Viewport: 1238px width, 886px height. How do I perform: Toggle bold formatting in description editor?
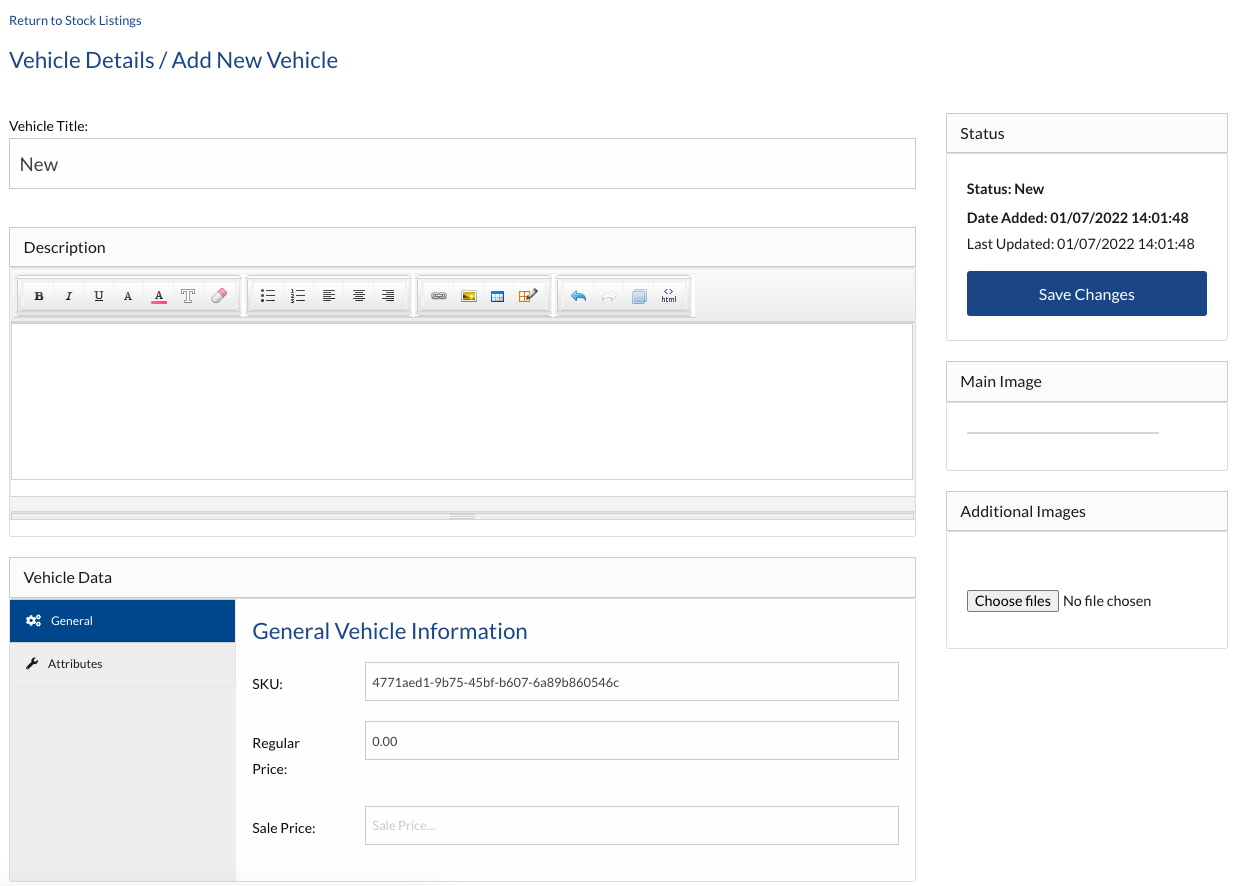point(39,296)
